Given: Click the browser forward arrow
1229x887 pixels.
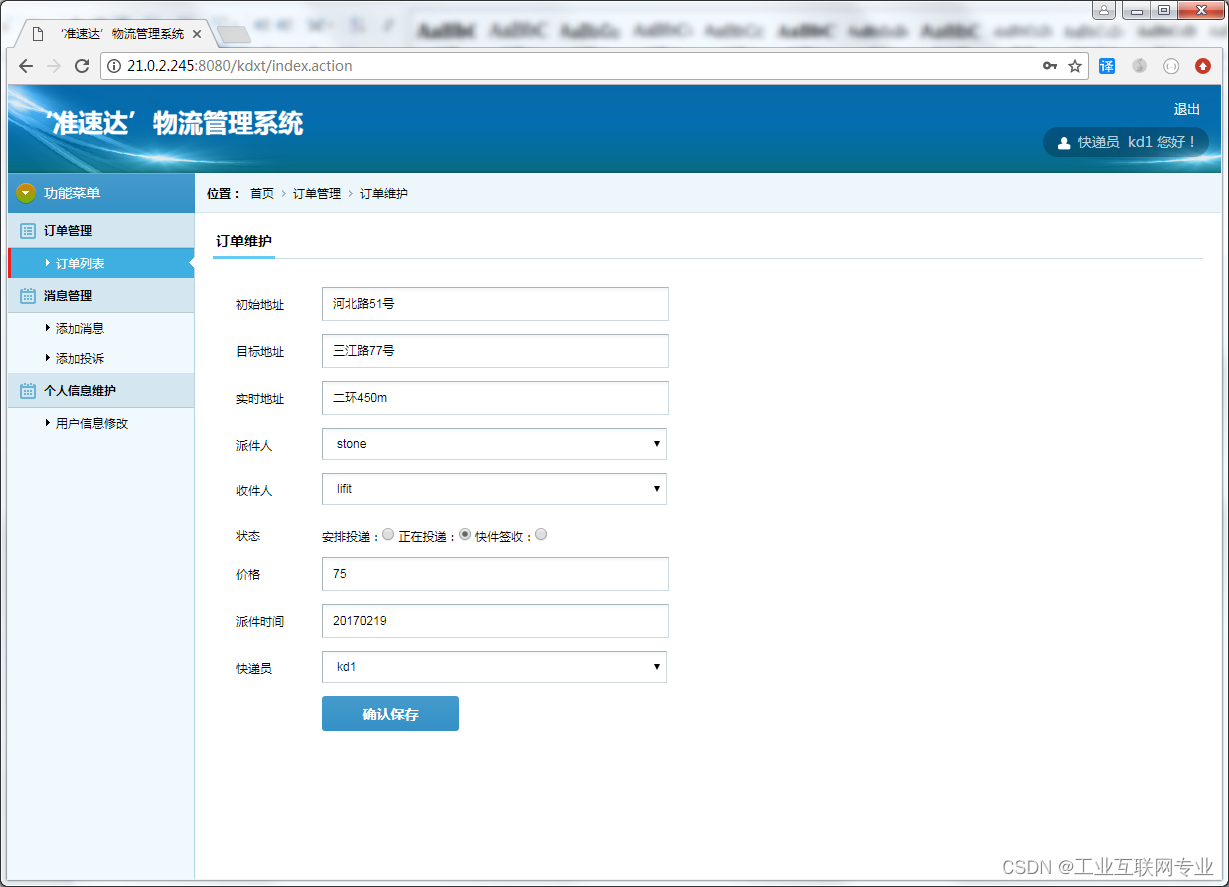Looking at the screenshot, I should (54, 66).
